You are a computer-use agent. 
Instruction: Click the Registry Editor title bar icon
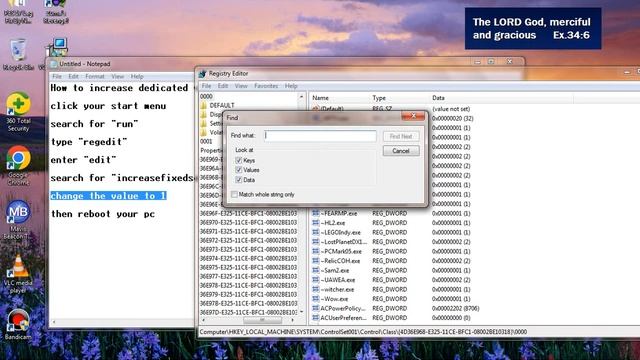202,74
